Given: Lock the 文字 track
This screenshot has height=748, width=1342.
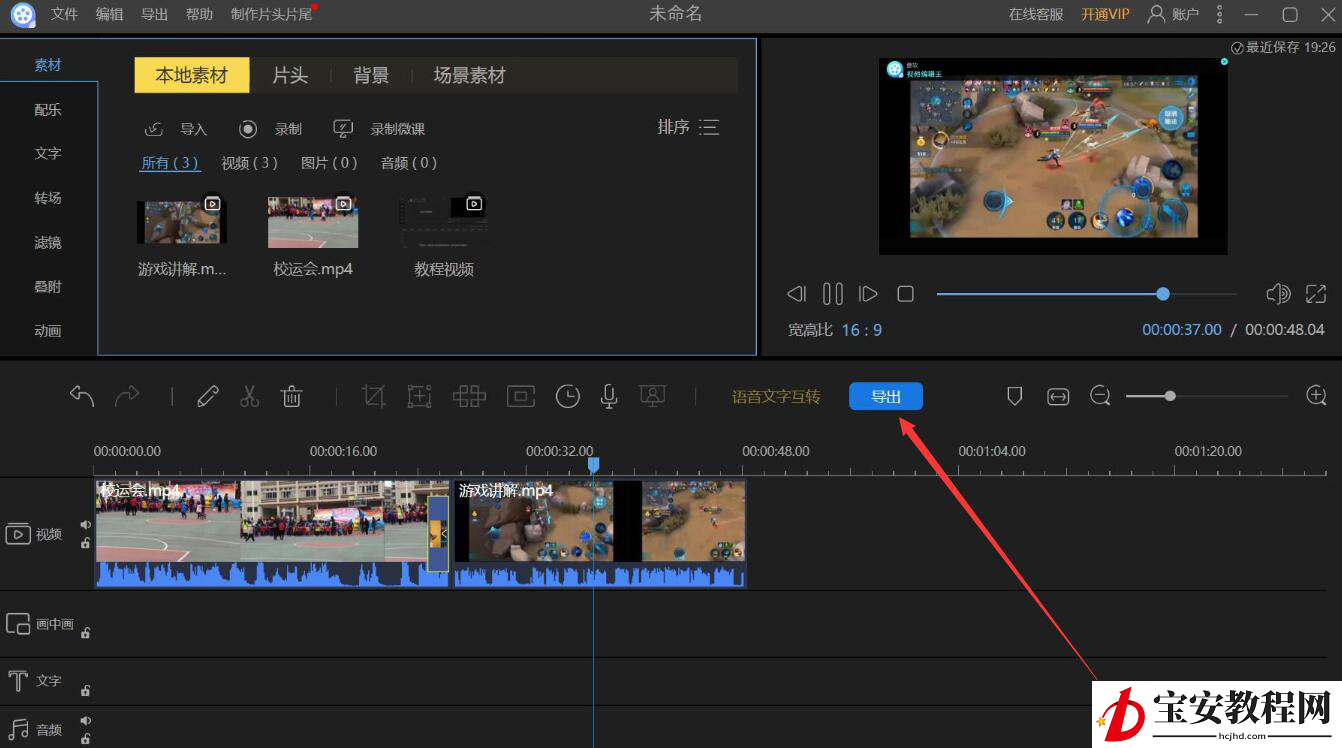Looking at the screenshot, I should (x=86, y=690).
